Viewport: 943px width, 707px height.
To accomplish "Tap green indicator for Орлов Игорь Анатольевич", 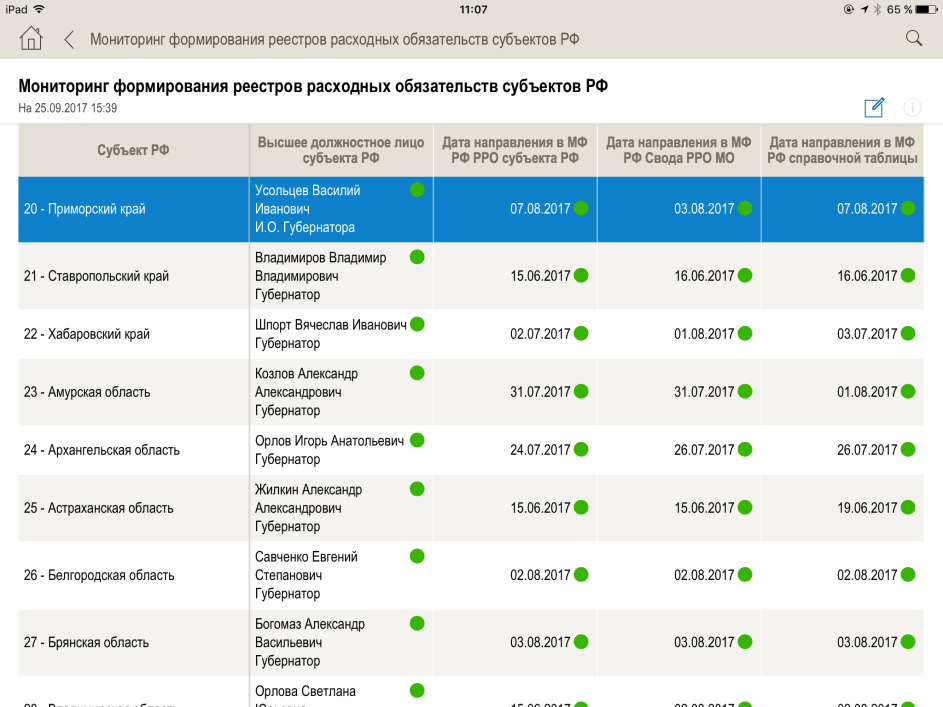I will [417, 440].
